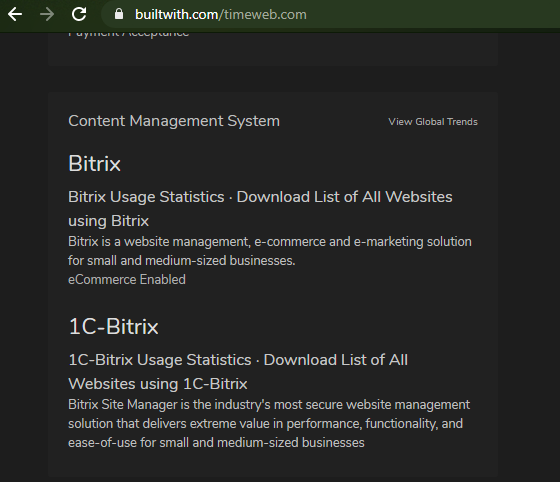
Task: Open 1C-Bitrix Usage Statistics link
Action: click(160, 360)
